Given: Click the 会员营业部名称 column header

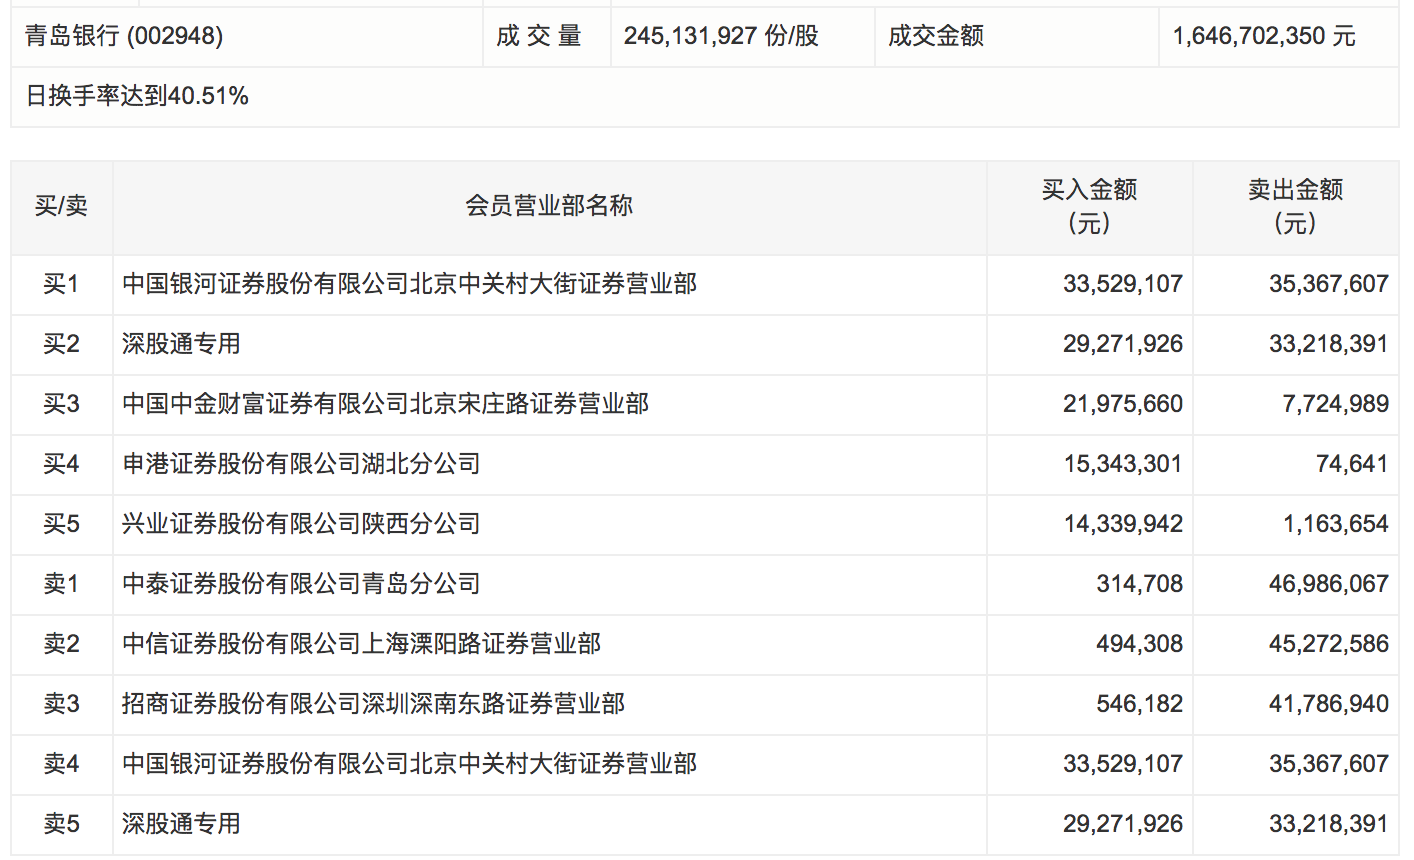Looking at the screenshot, I should pyautogui.click(x=549, y=206).
